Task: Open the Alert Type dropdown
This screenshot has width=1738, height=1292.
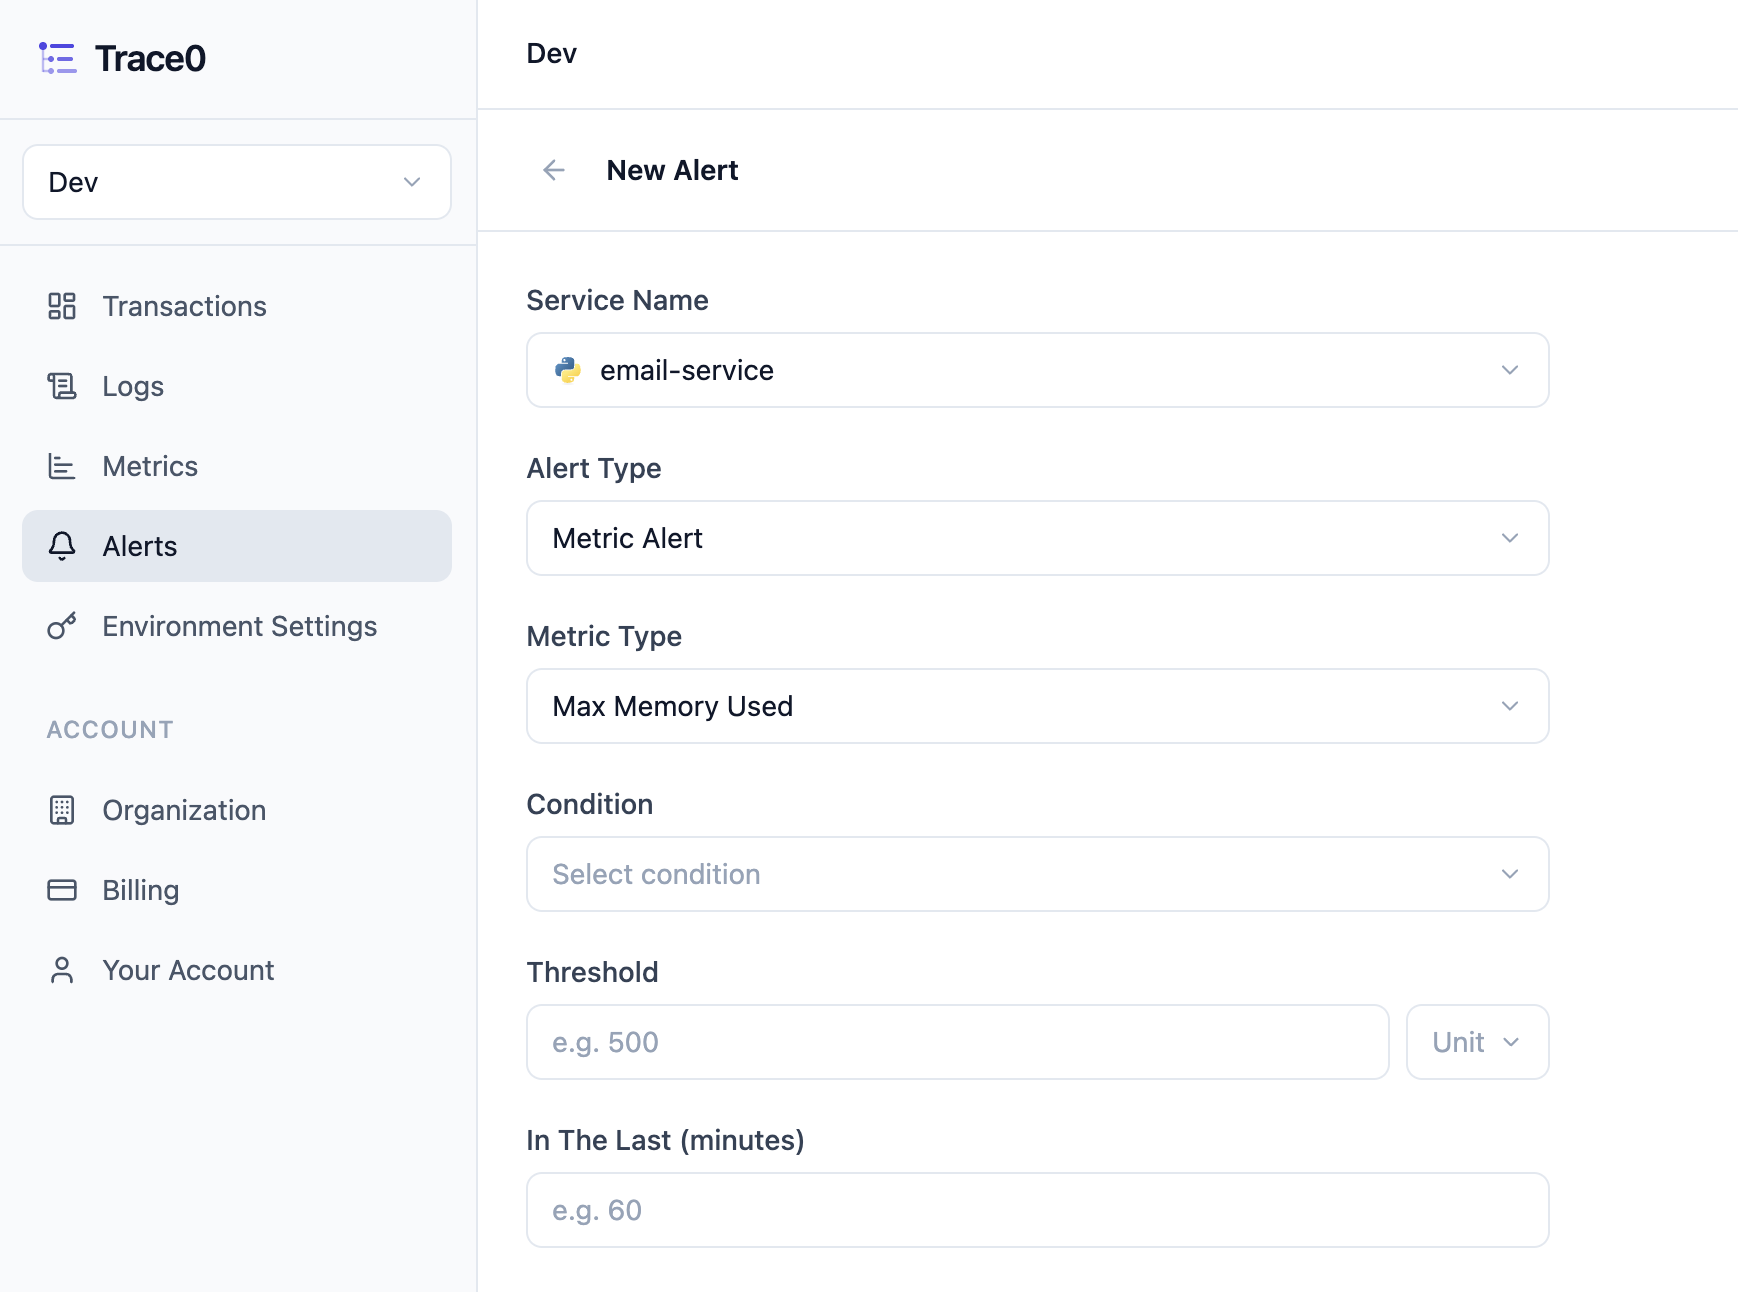Action: pyautogui.click(x=1038, y=538)
